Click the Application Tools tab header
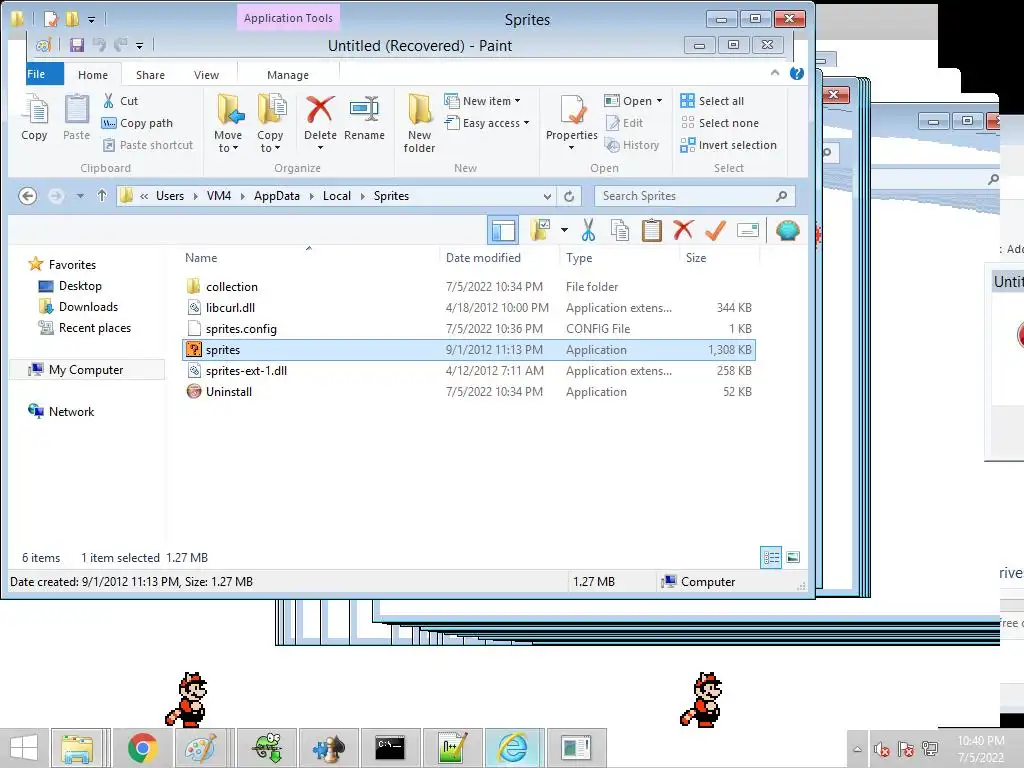 [x=288, y=18]
